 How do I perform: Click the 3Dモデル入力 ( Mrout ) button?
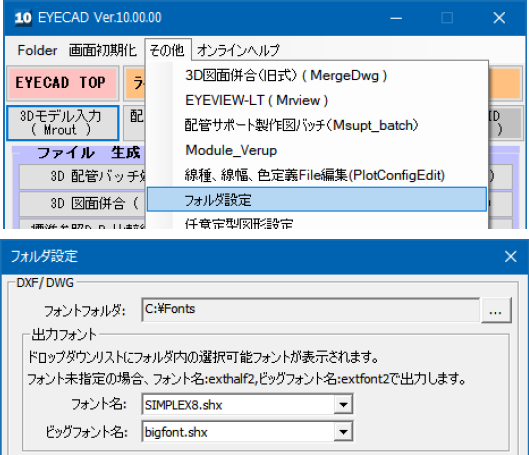click(63, 123)
